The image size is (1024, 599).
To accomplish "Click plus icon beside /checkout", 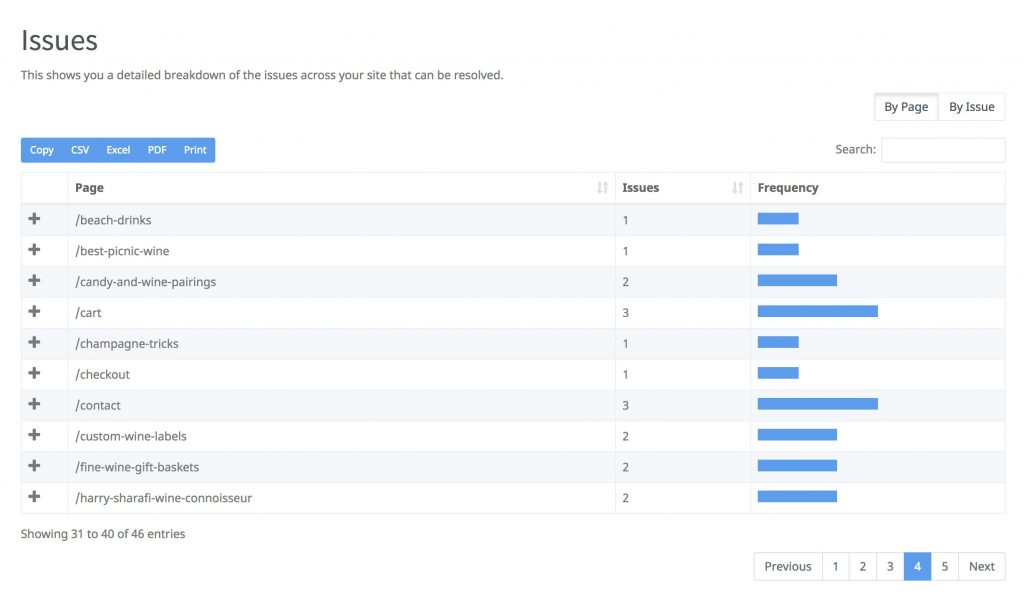I will 34,374.
